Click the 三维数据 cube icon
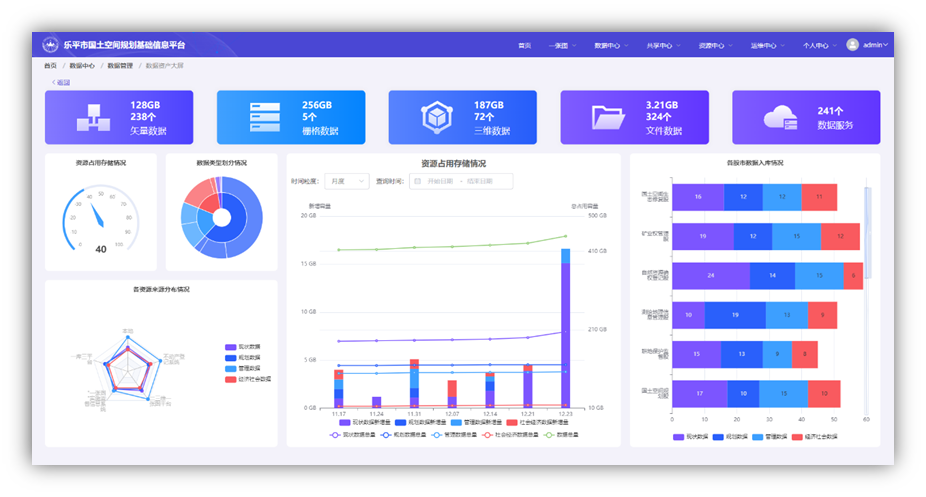This screenshot has height=497, width=926. (x=436, y=118)
